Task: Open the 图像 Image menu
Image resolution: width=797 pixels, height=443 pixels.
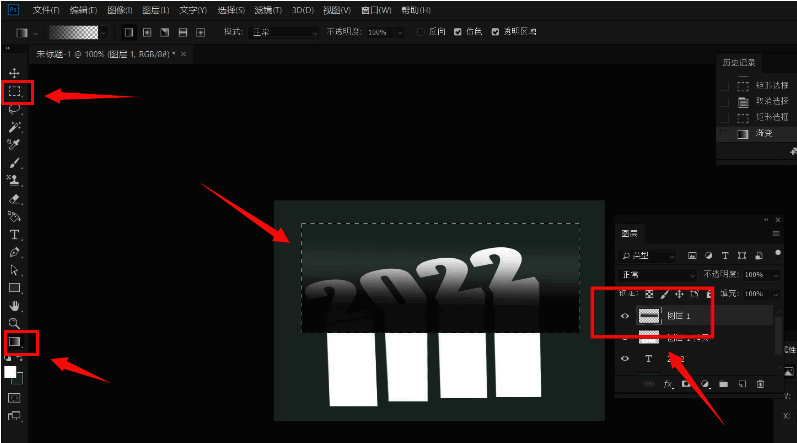Action: (x=120, y=10)
